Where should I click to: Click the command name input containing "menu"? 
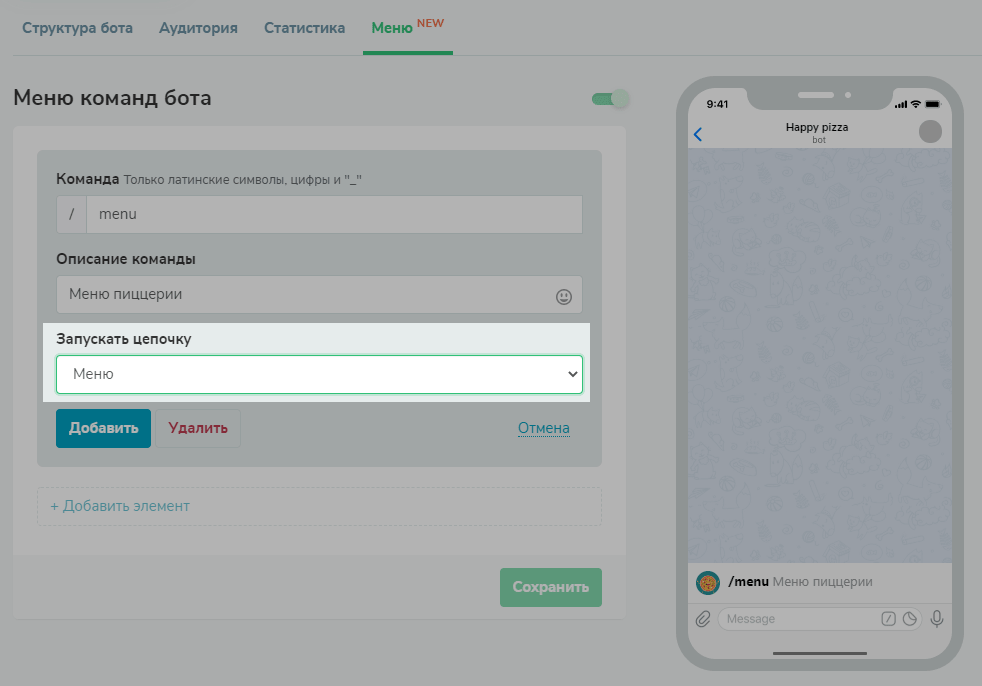coord(334,214)
